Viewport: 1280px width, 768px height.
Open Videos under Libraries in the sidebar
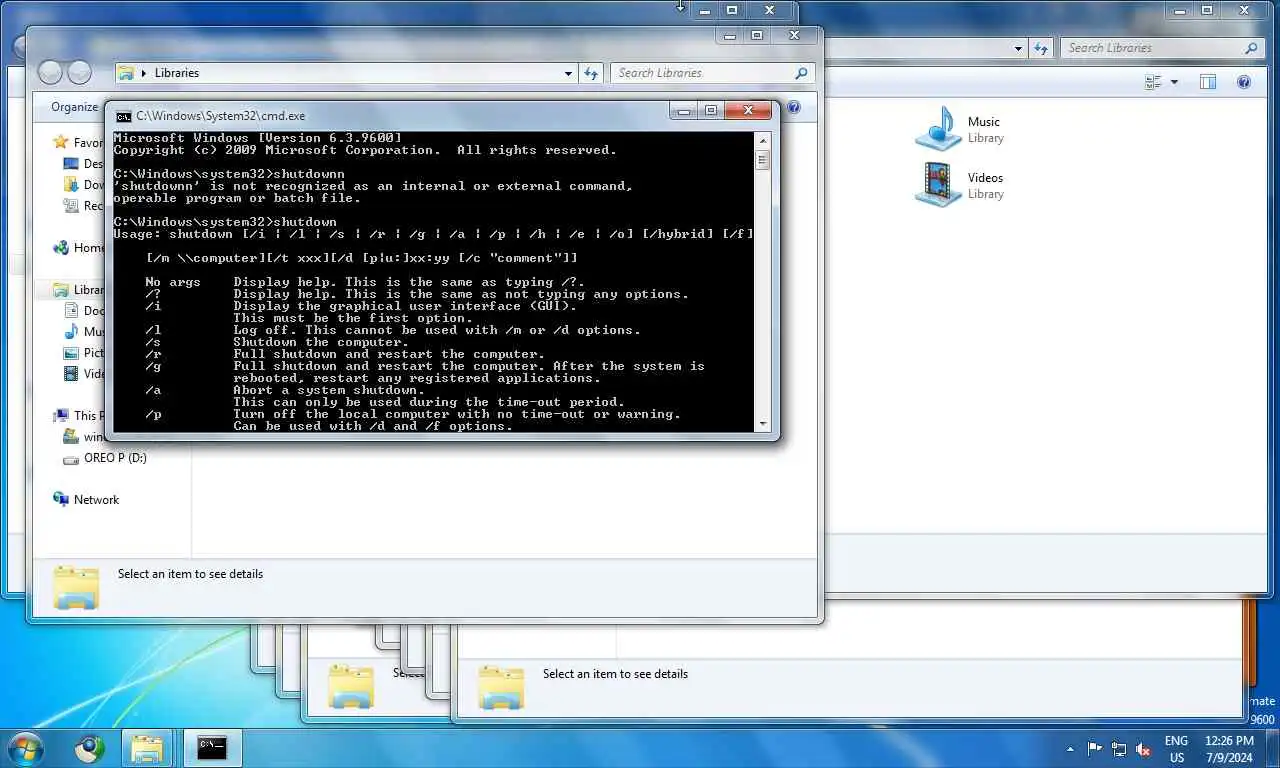[x=83, y=374]
